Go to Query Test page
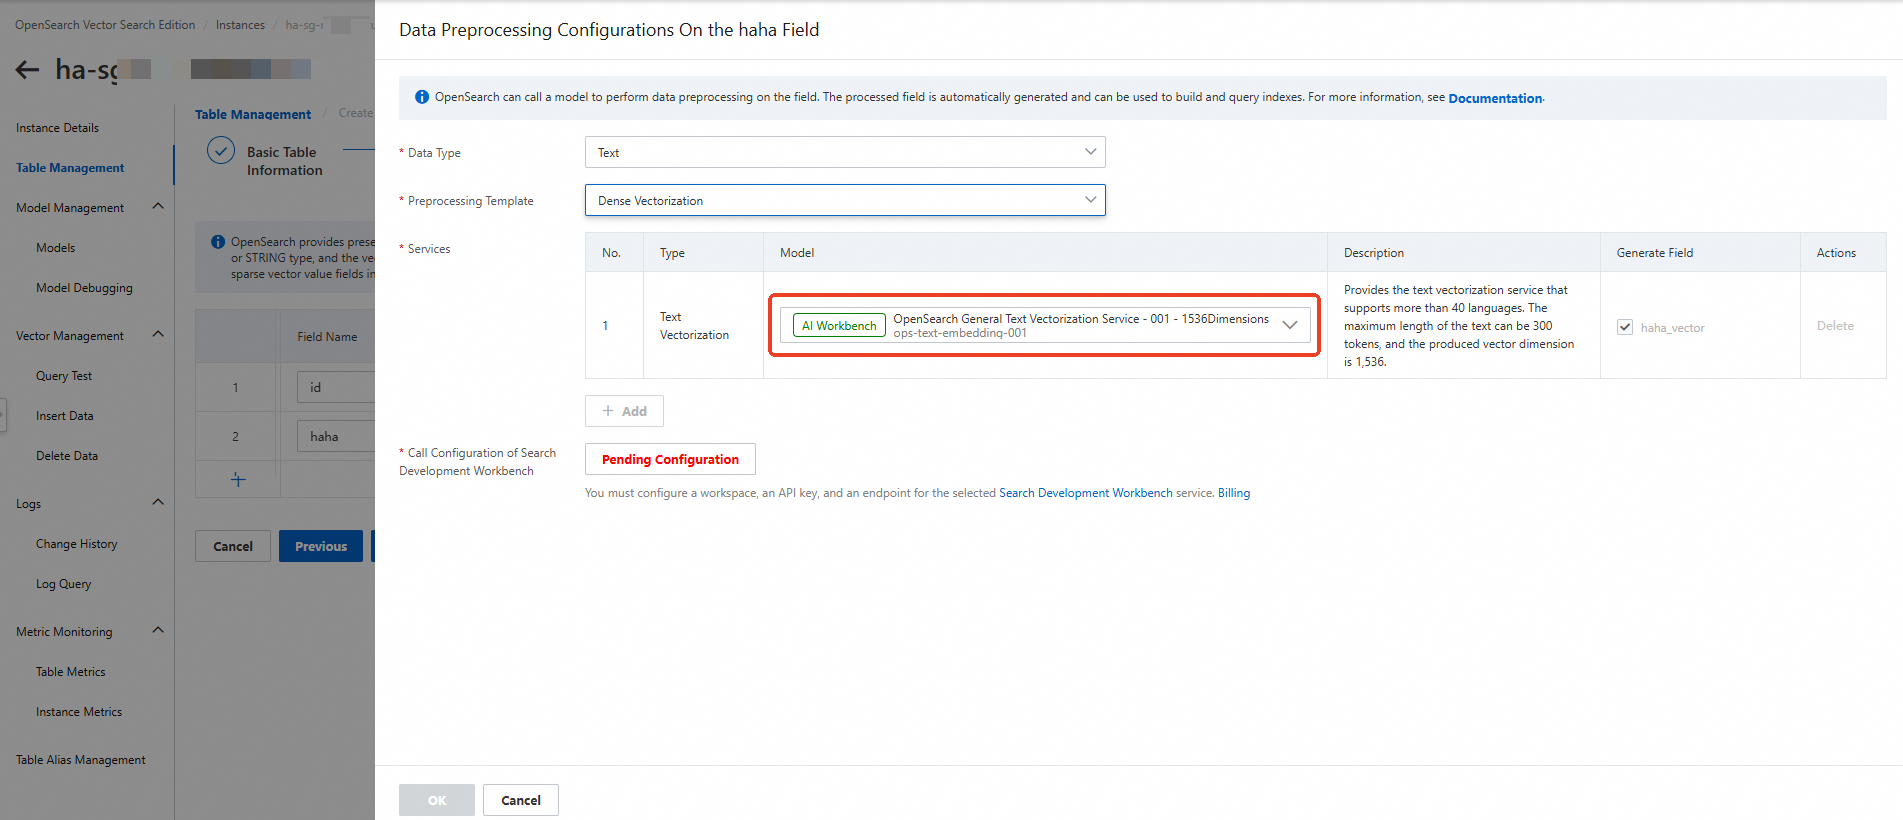 point(64,376)
